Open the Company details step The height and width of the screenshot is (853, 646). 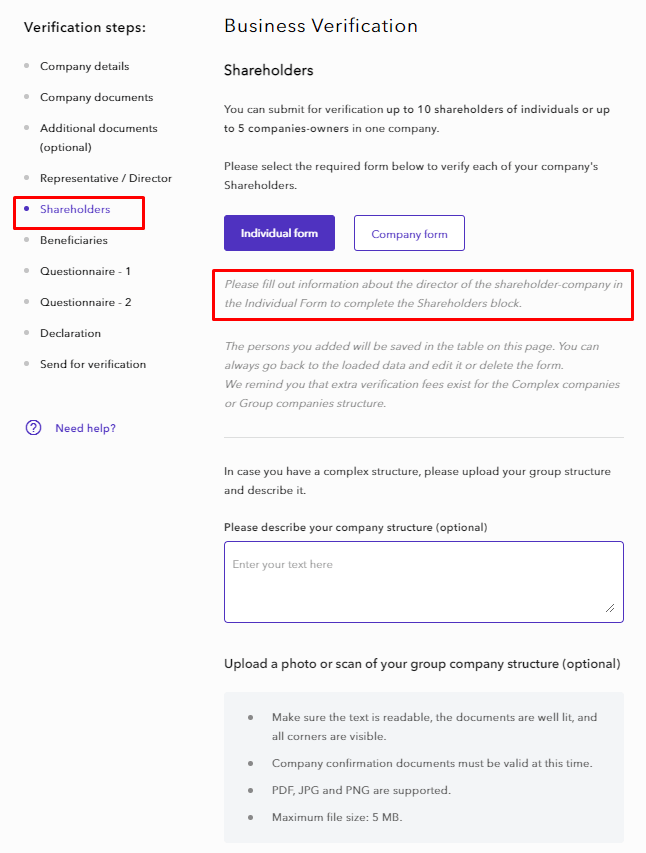point(84,66)
